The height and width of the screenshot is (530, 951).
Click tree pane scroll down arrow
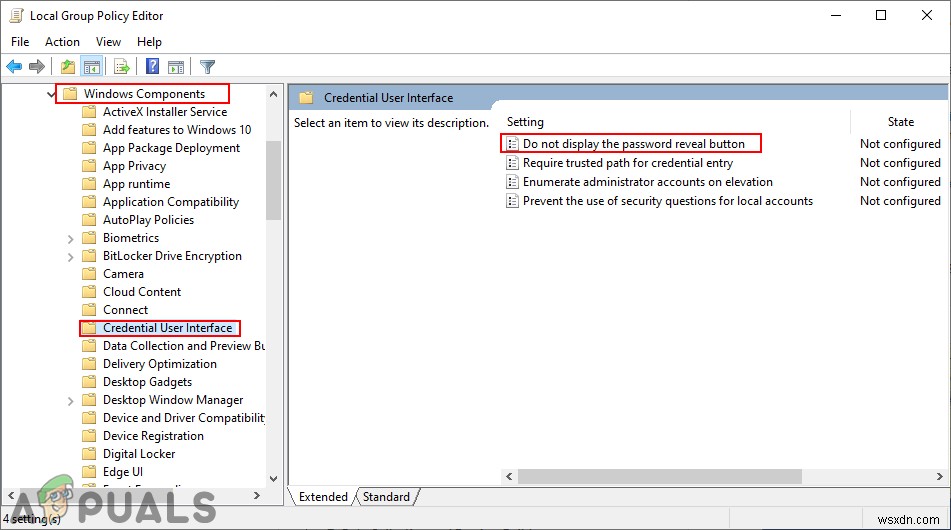[x=274, y=478]
